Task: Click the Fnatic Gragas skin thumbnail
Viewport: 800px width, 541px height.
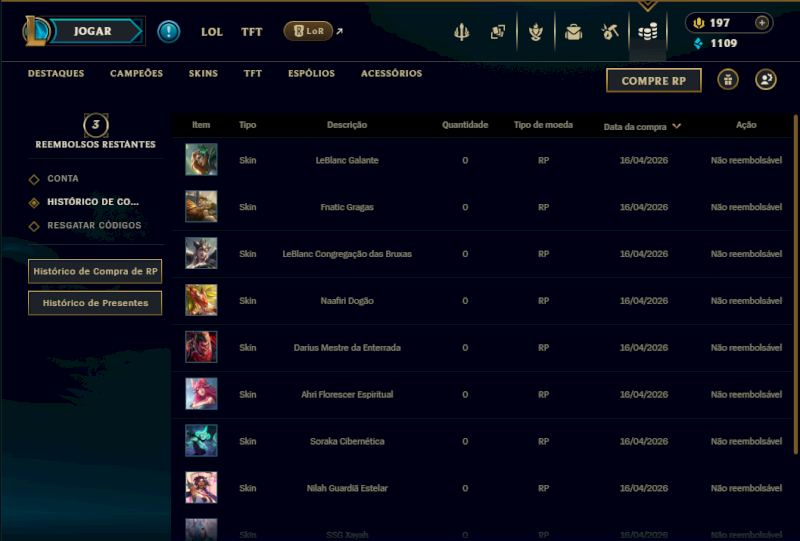Action: point(201,207)
